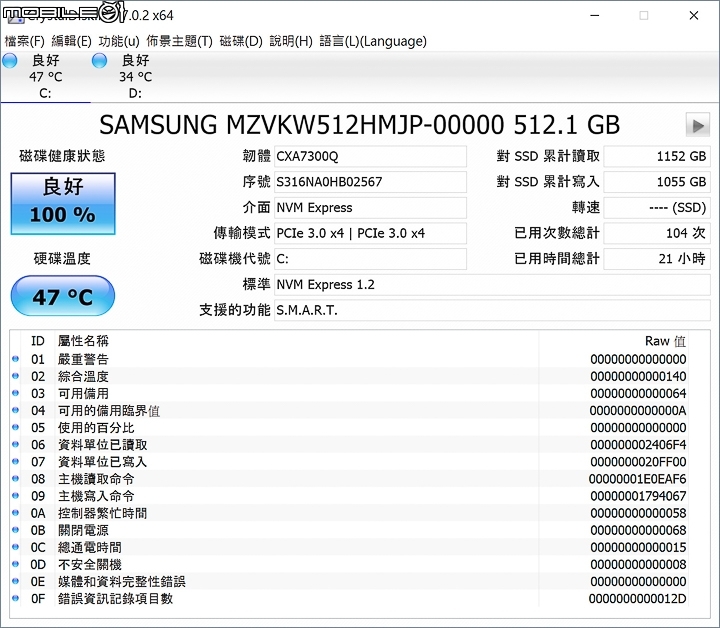Image resolution: width=720 pixels, height=628 pixels.
Task: Click the standard field NVM Express 1.2
Action: [492, 285]
